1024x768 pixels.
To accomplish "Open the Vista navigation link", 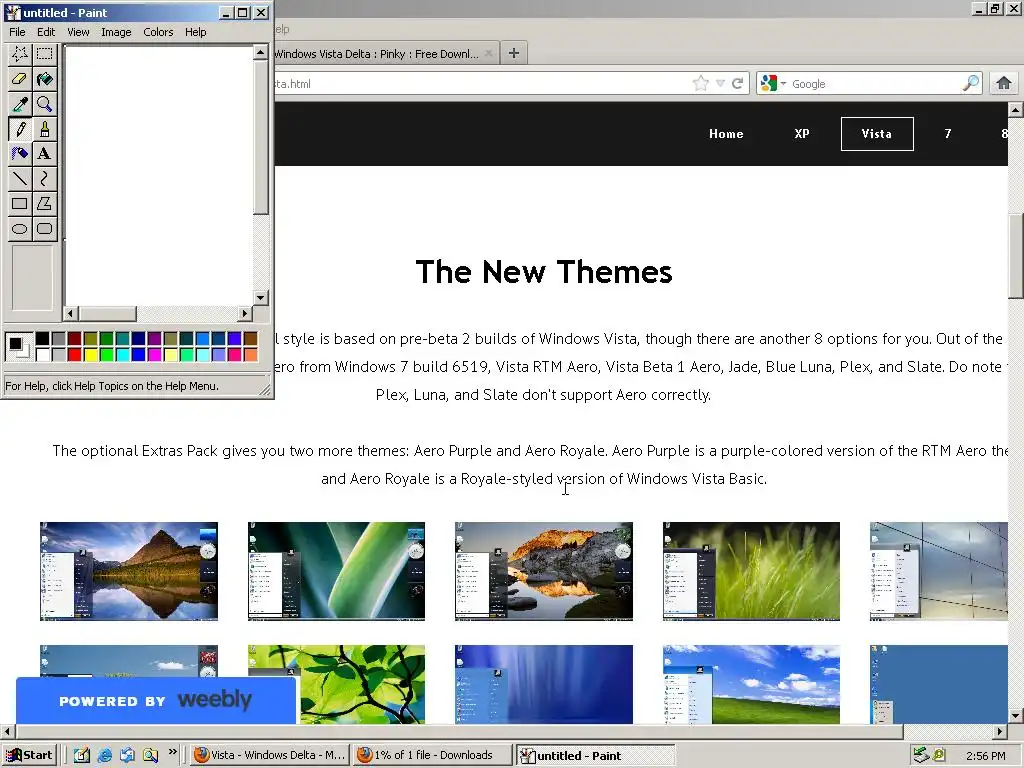I will pyautogui.click(x=877, y=134).
